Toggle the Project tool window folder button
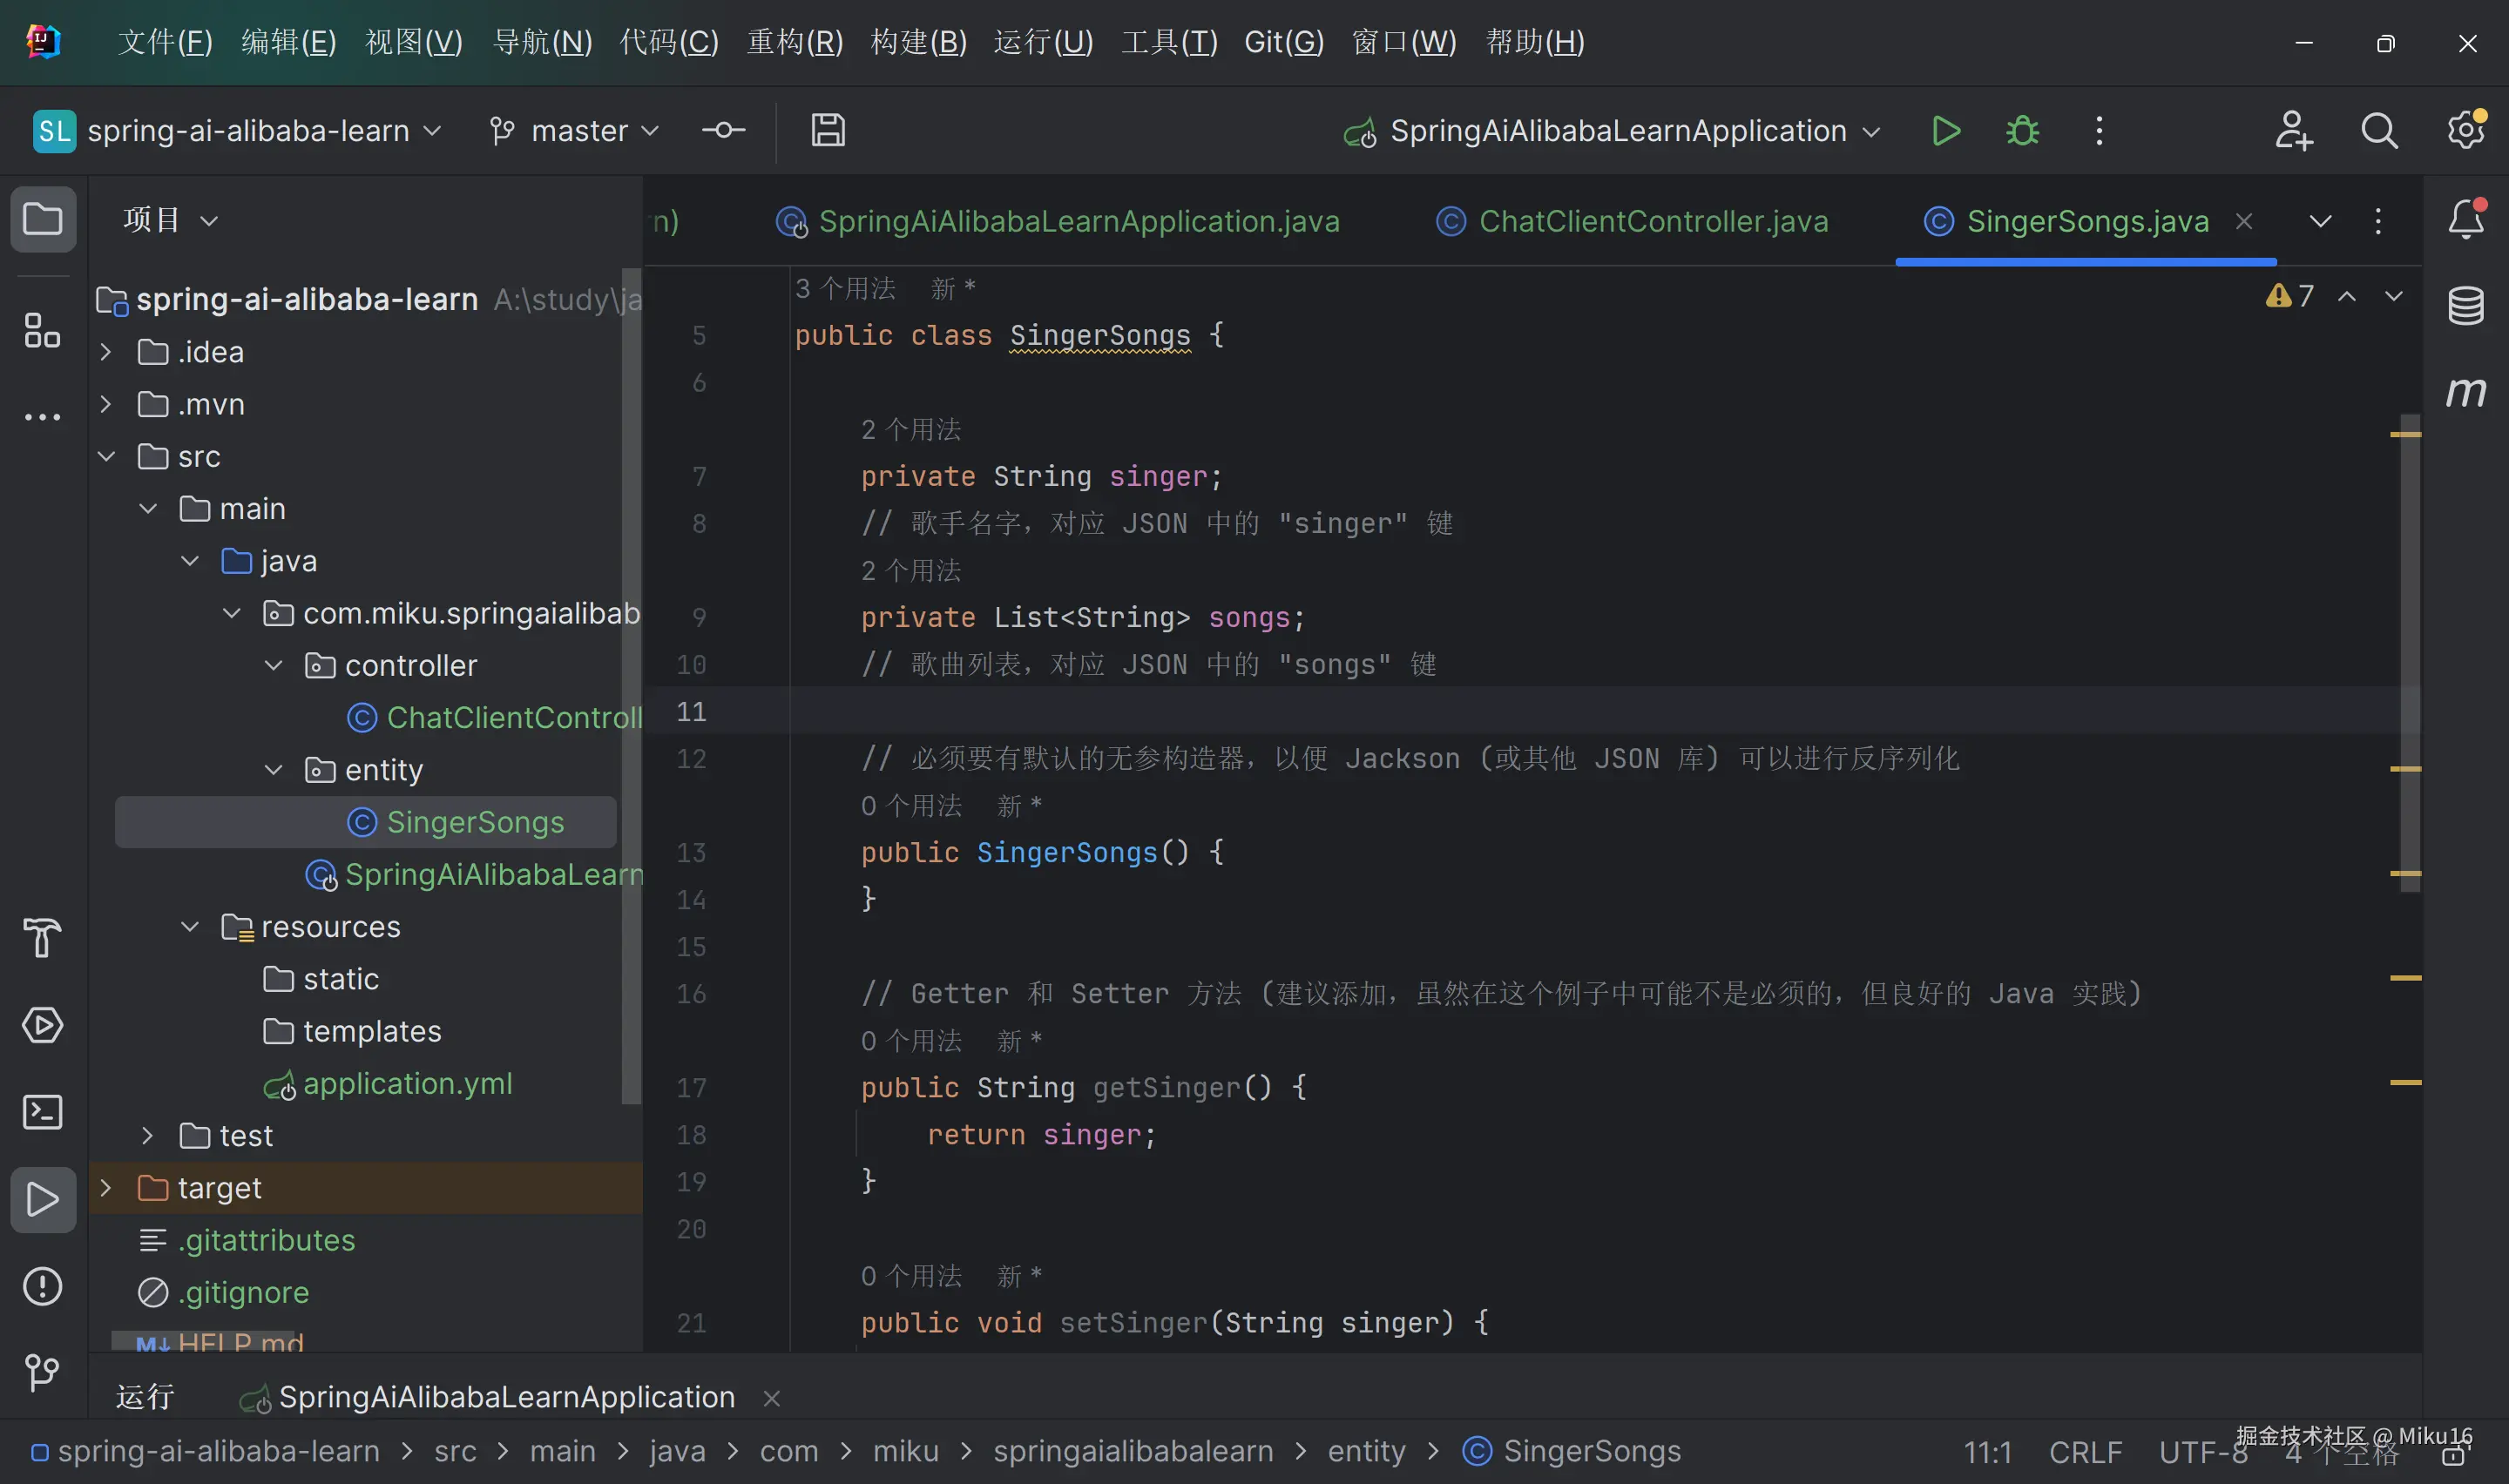Viewport: 2509px width, 1484px height. 42,219
